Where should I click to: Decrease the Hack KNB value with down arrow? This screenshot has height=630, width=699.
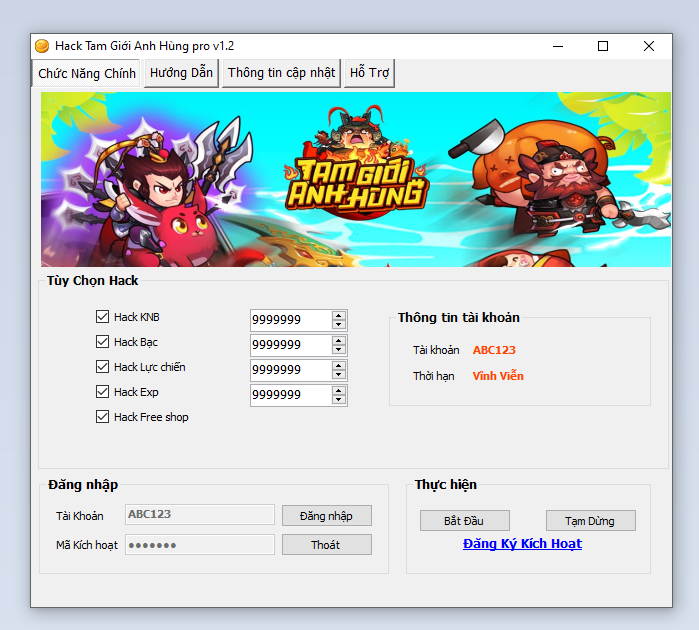tap(339, 325)
